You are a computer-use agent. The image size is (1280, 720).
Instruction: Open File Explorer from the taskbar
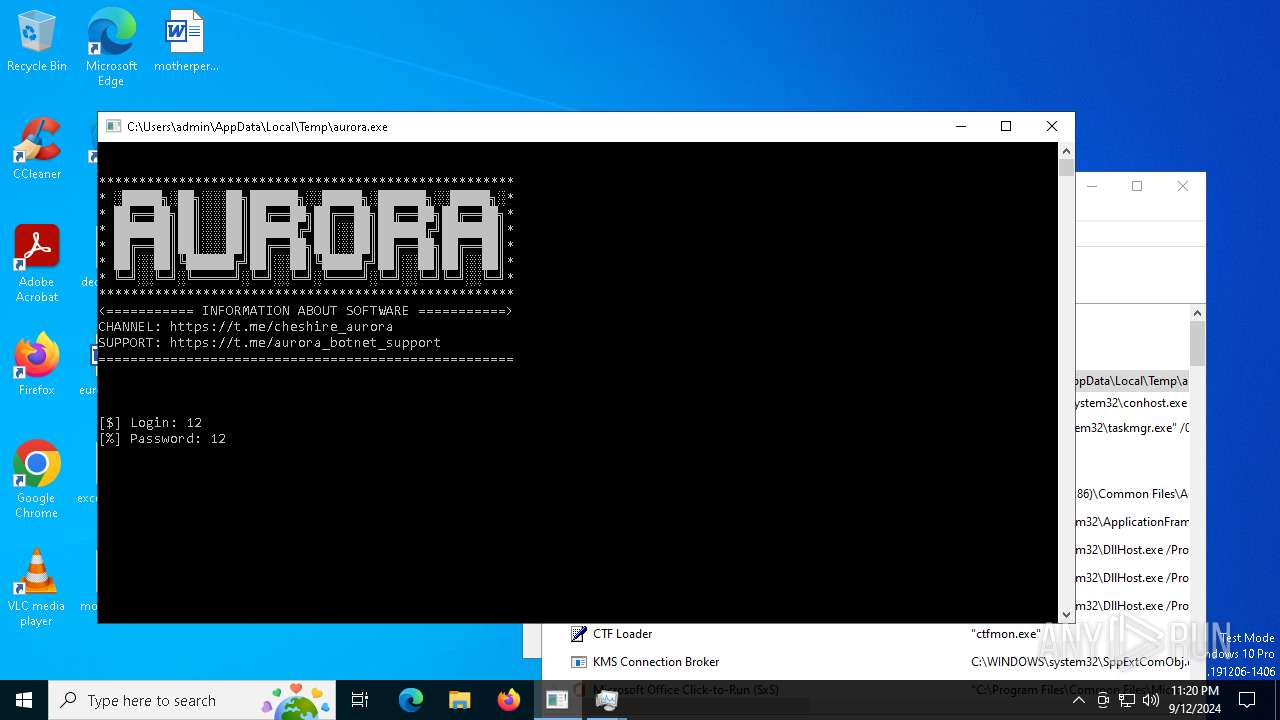coord(459,700)
